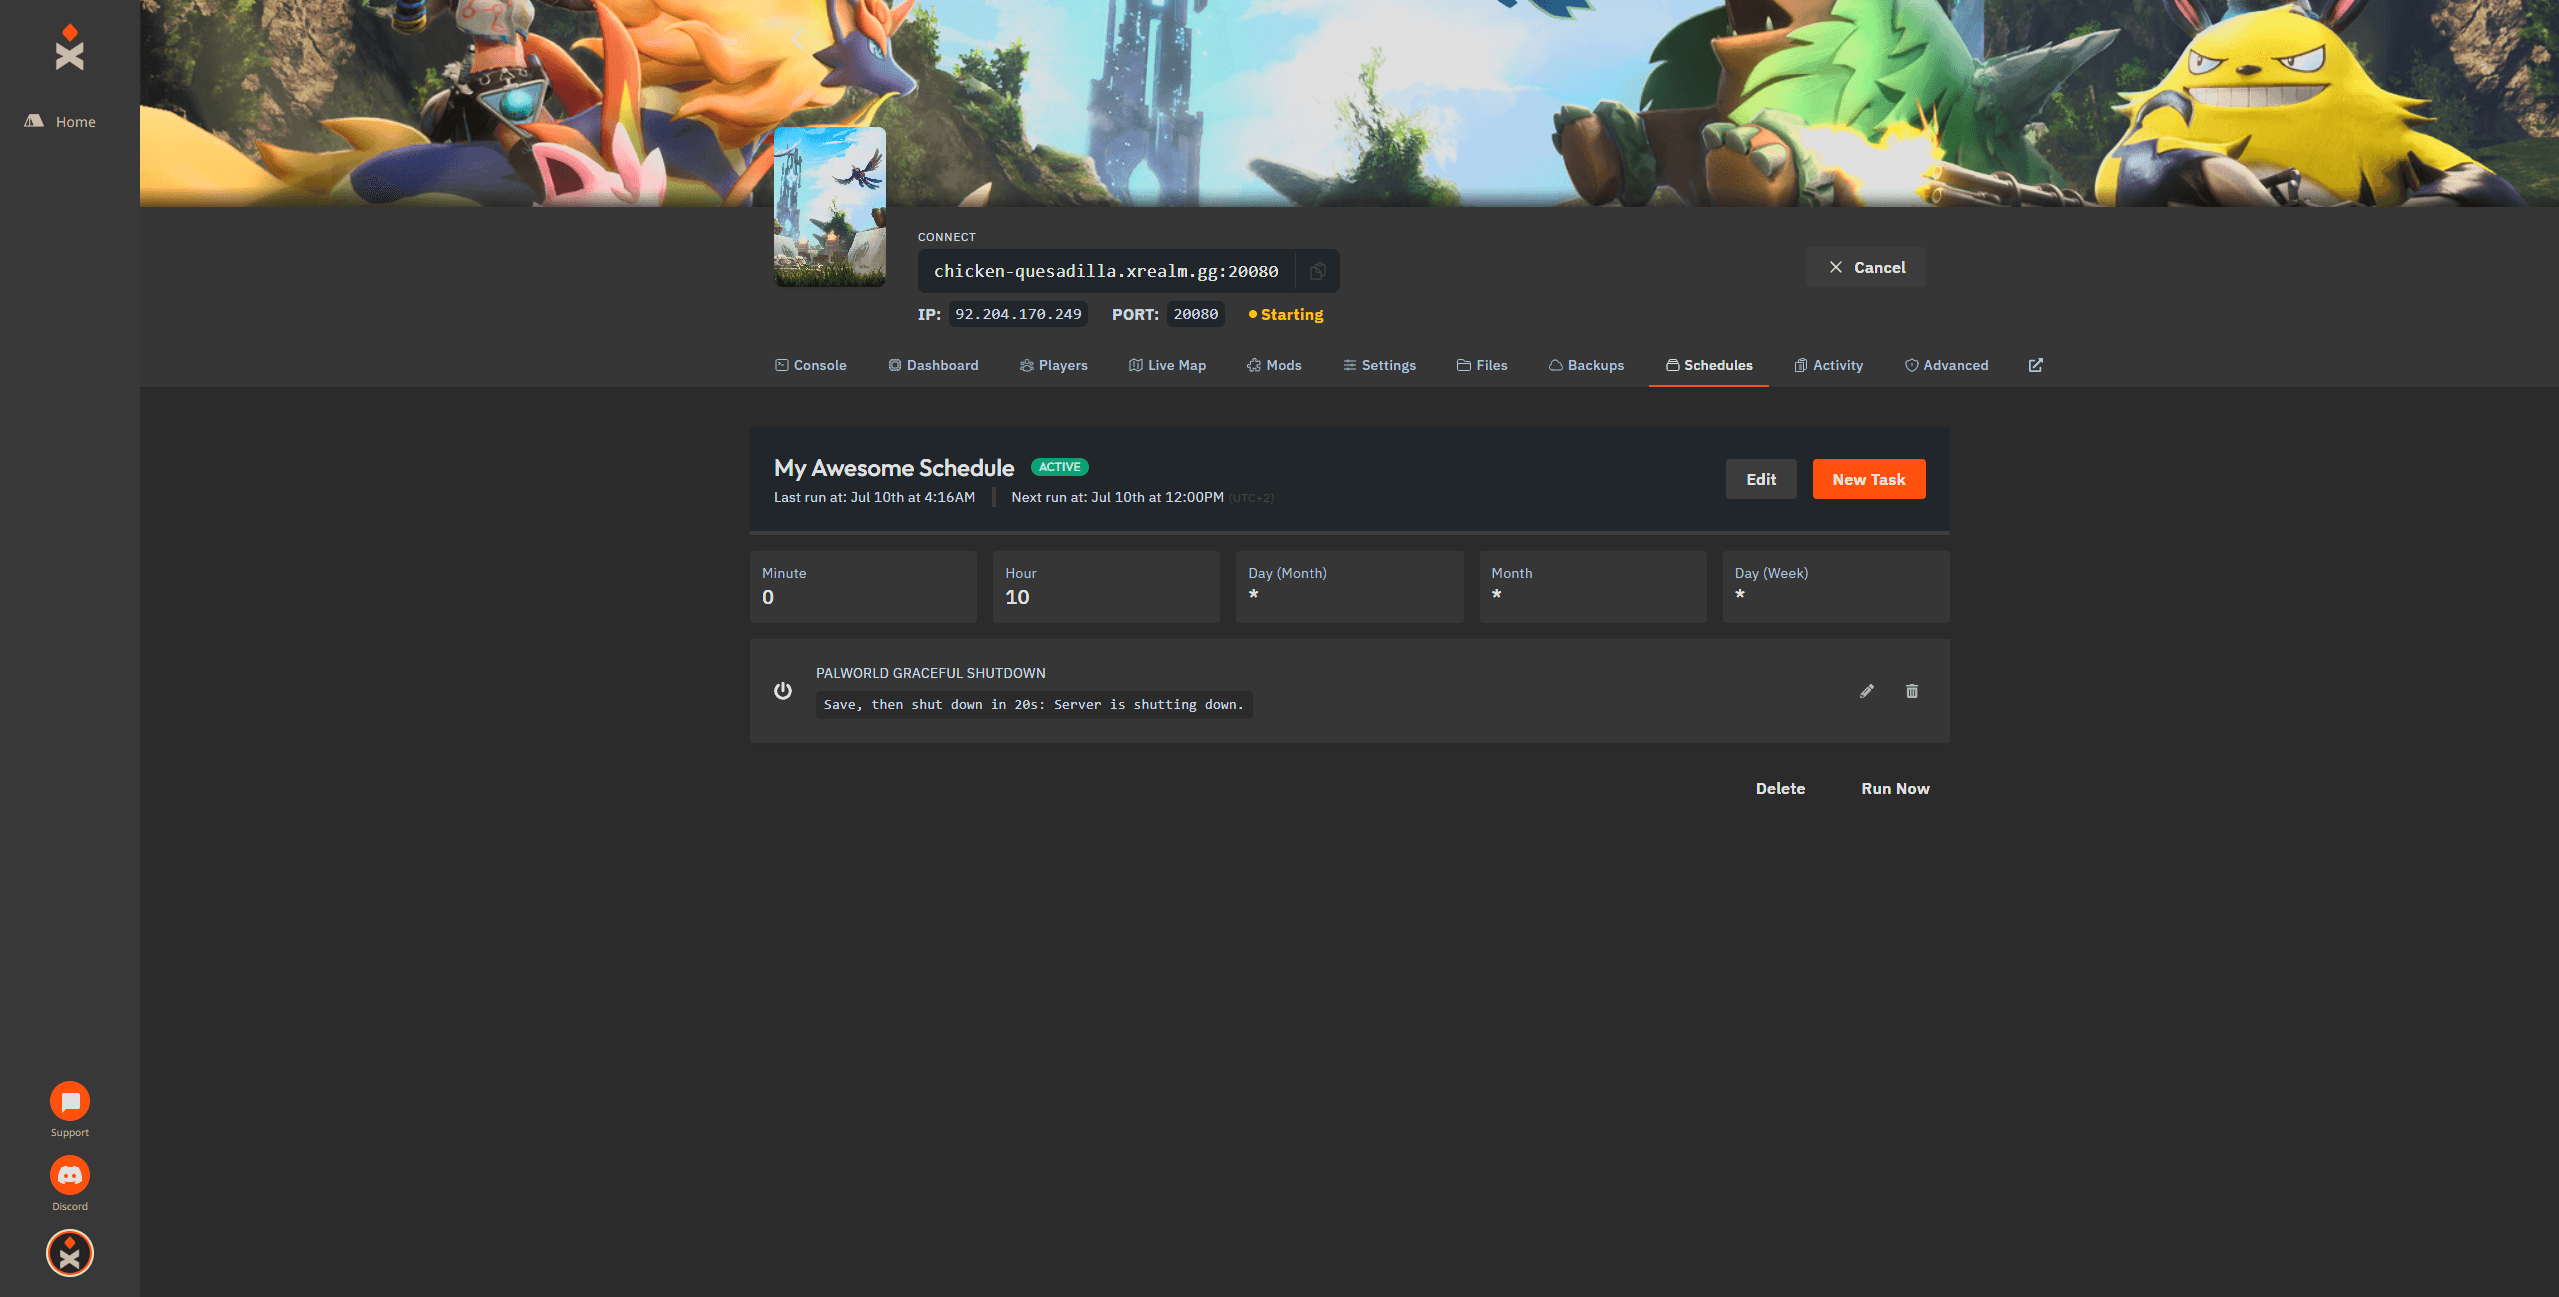Click the port value 20080
This screenshot has width=2559, height=1297.
(x=1196, y=314)
